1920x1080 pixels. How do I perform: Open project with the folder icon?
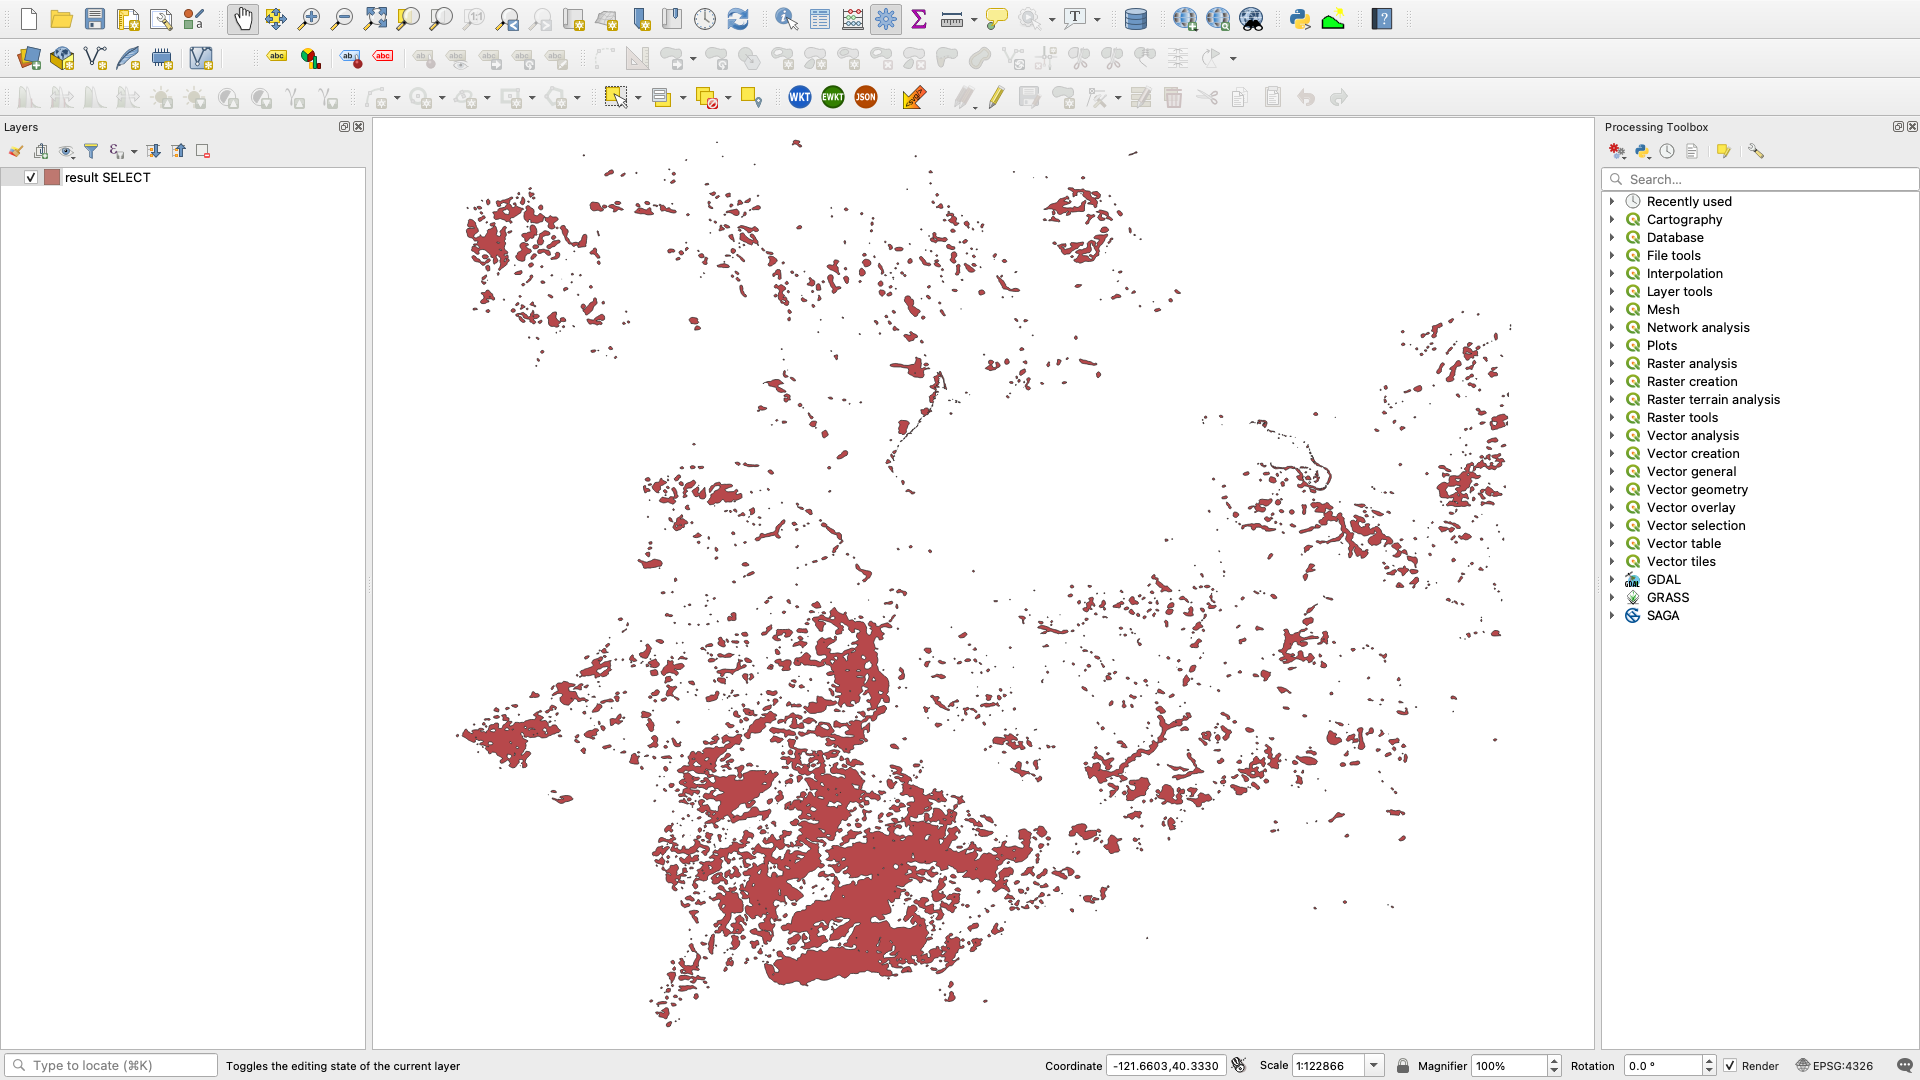(62, 19)
